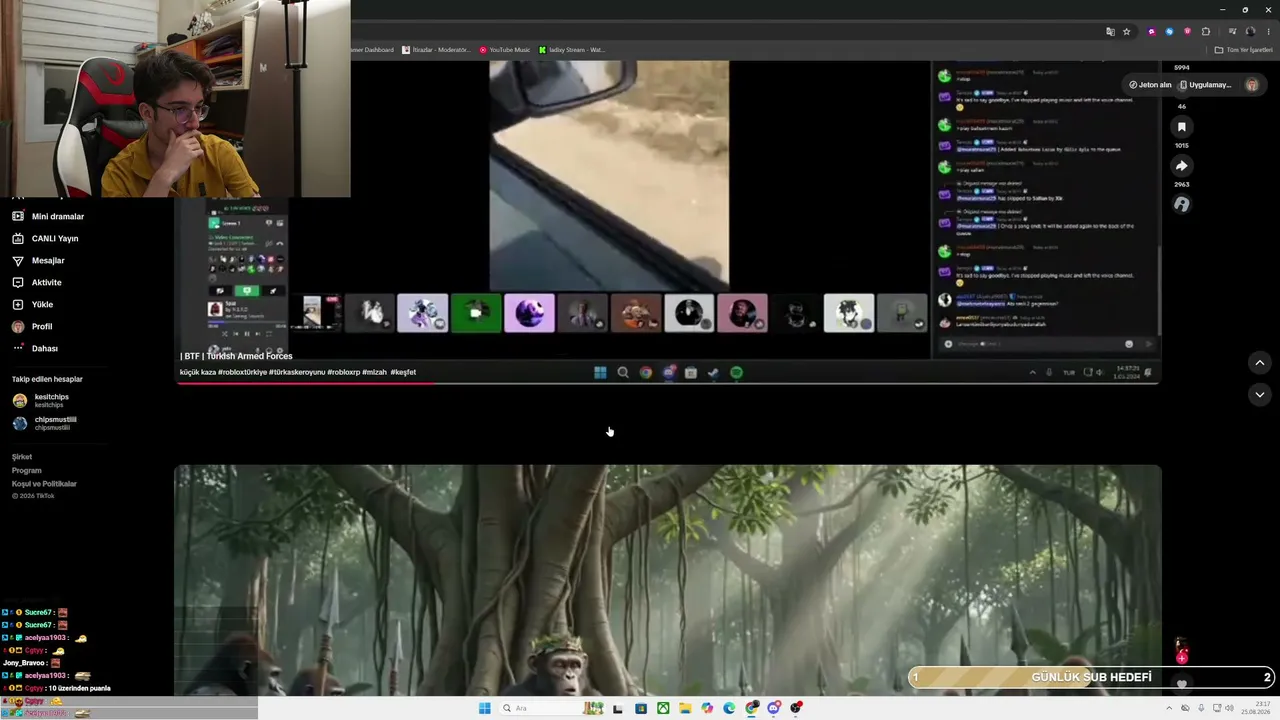Like the jungle video with heart icon

1181,685
